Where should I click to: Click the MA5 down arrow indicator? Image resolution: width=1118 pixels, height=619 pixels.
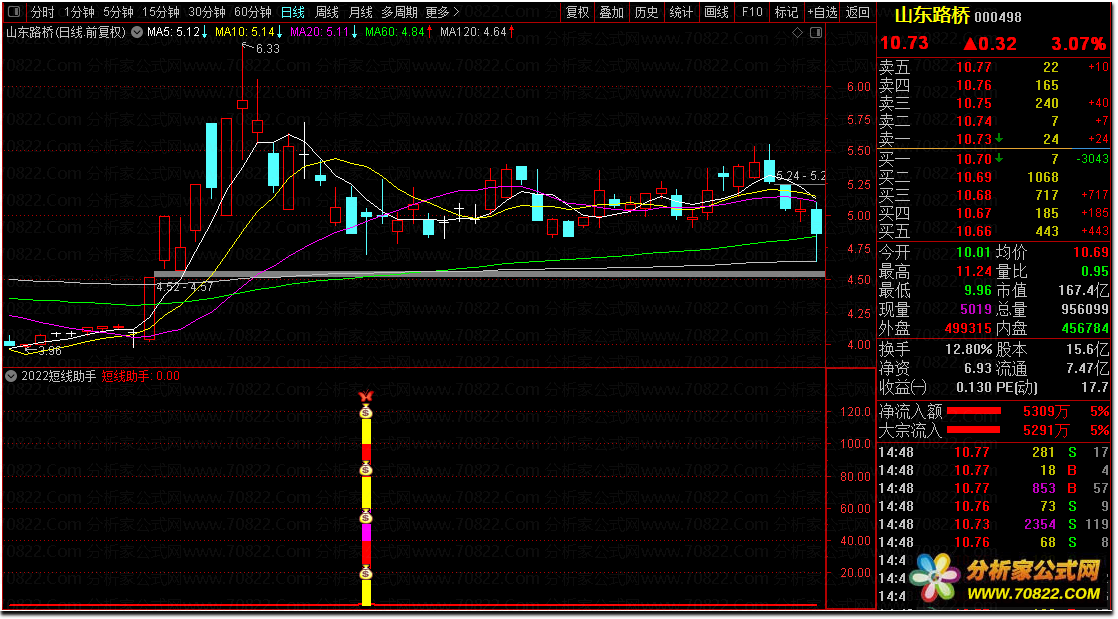click(205, 32)
